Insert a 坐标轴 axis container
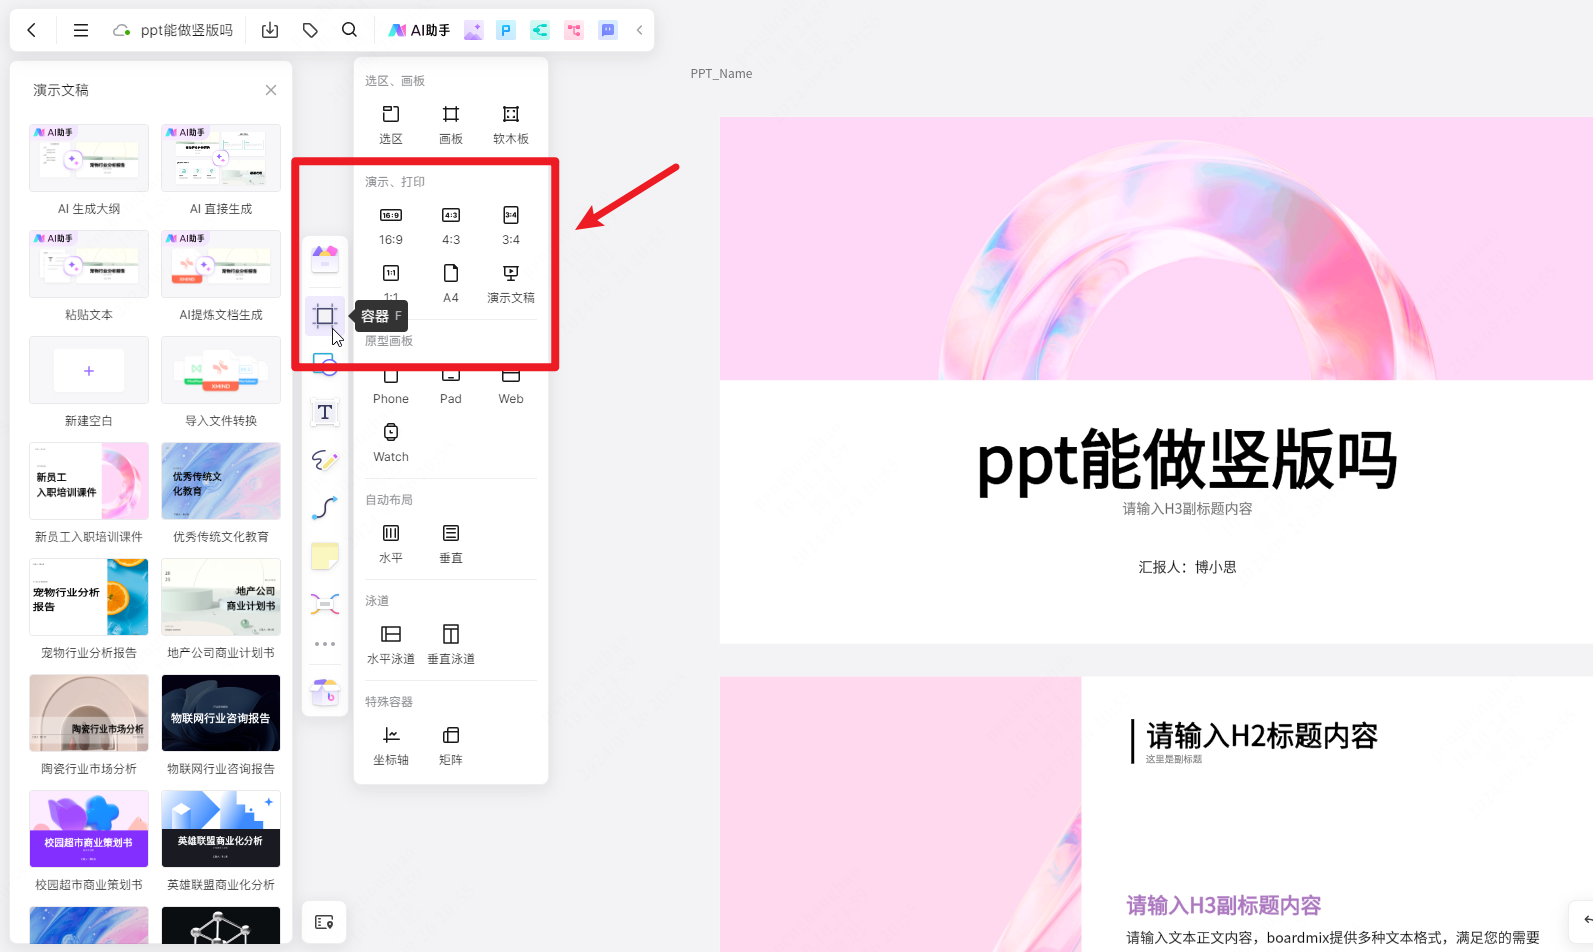This screenshot has width=1593, height=952. 391,745
